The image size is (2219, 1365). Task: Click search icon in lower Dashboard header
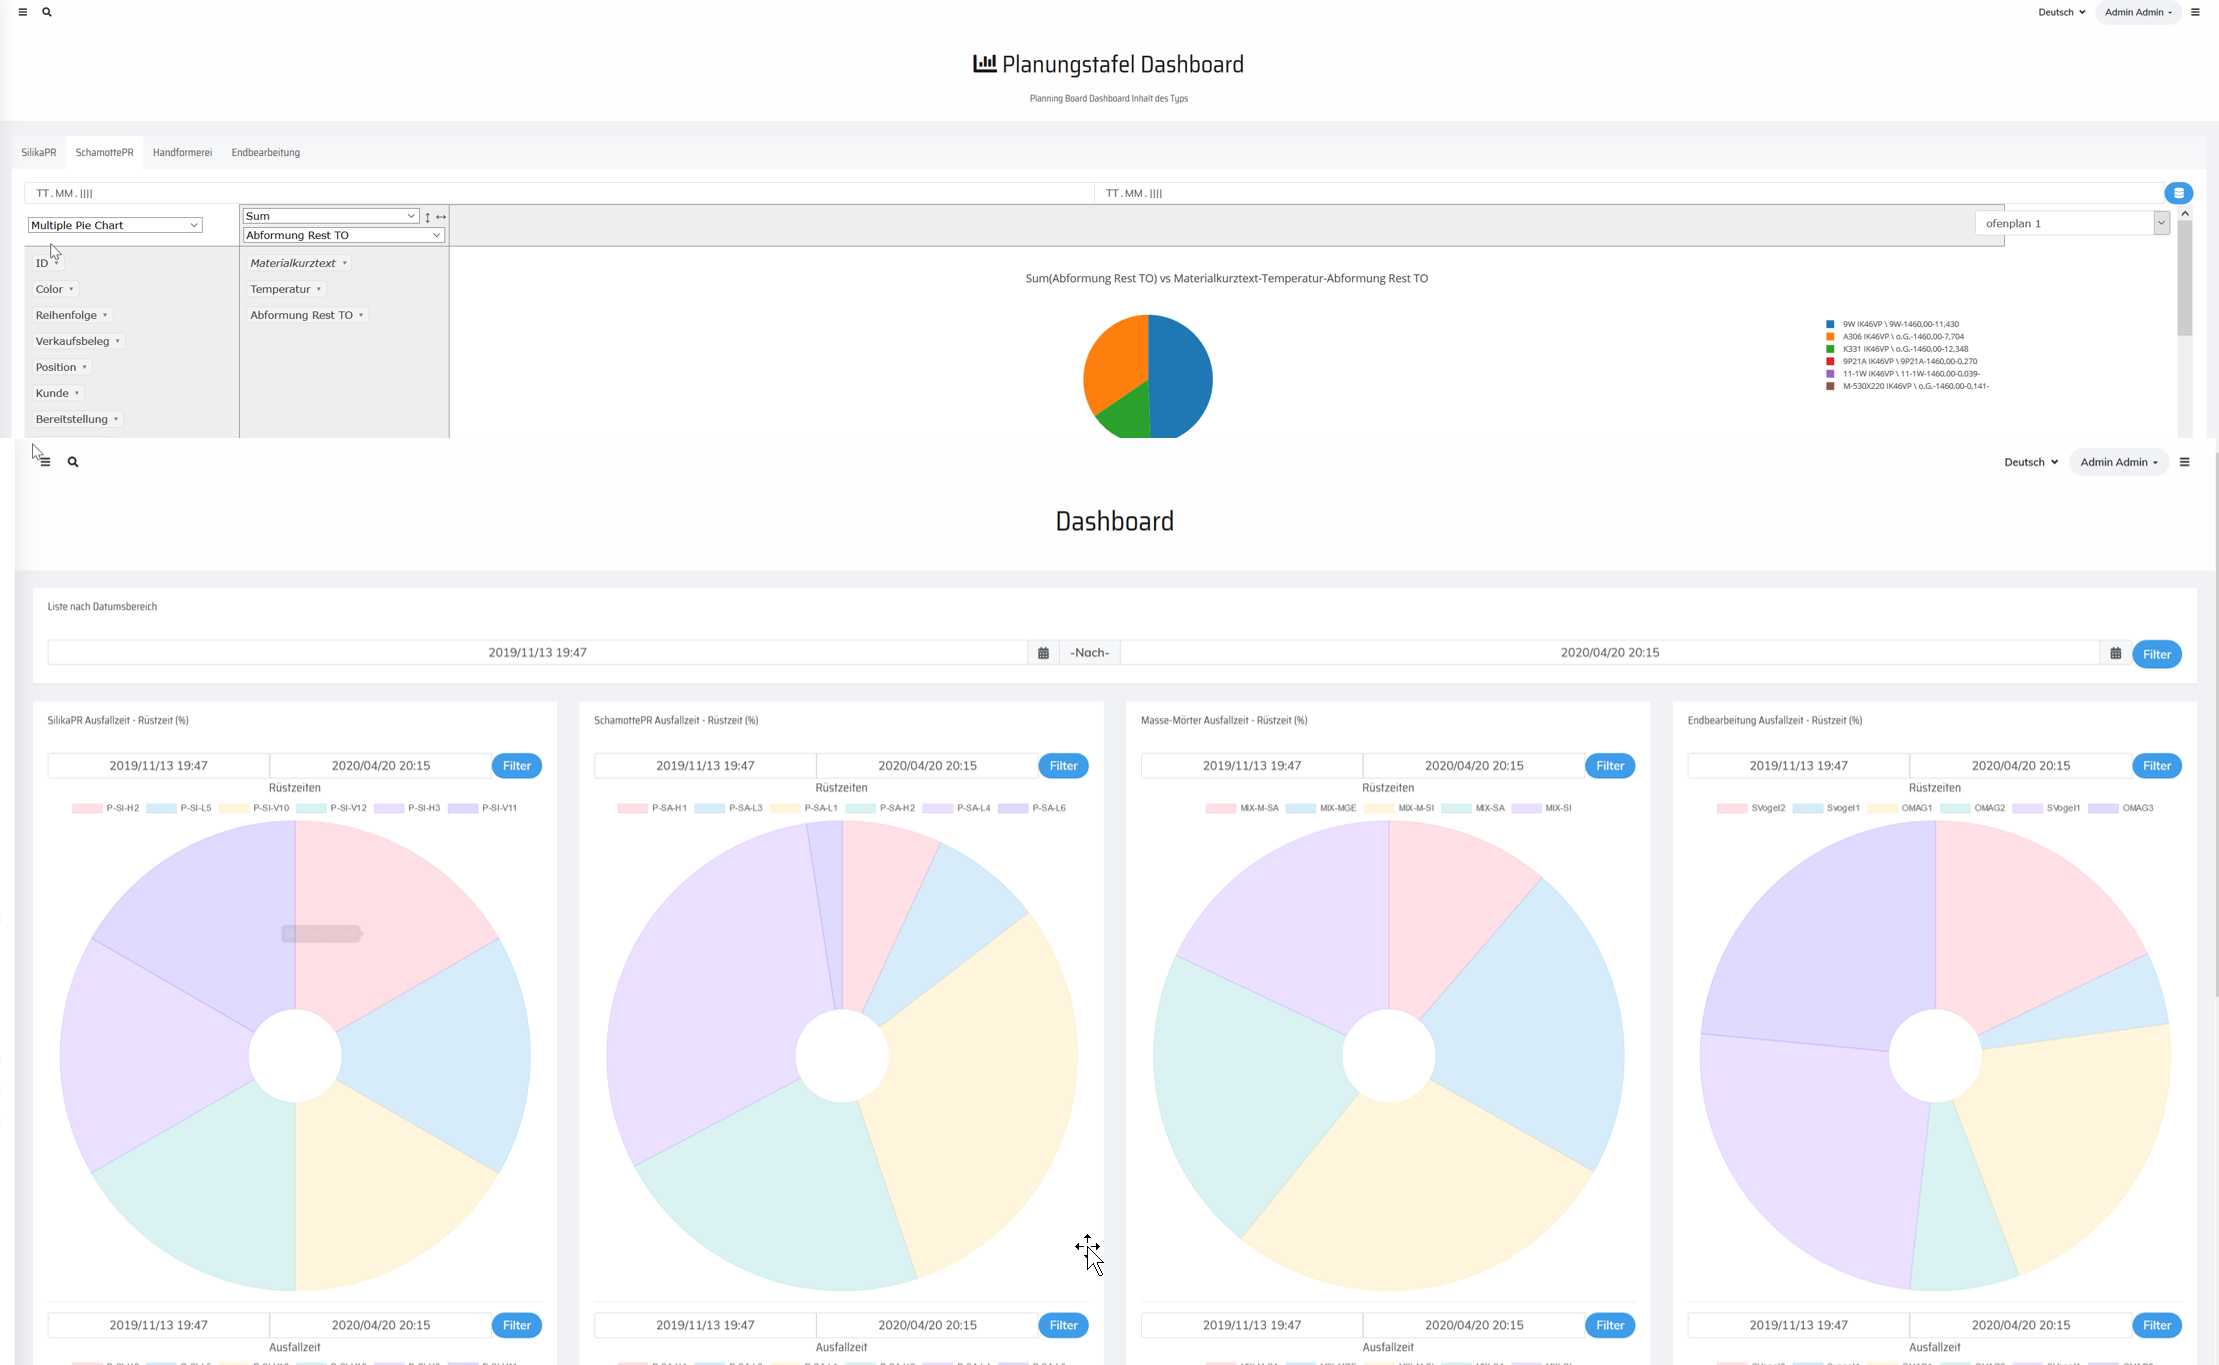(x=73, y=462)
